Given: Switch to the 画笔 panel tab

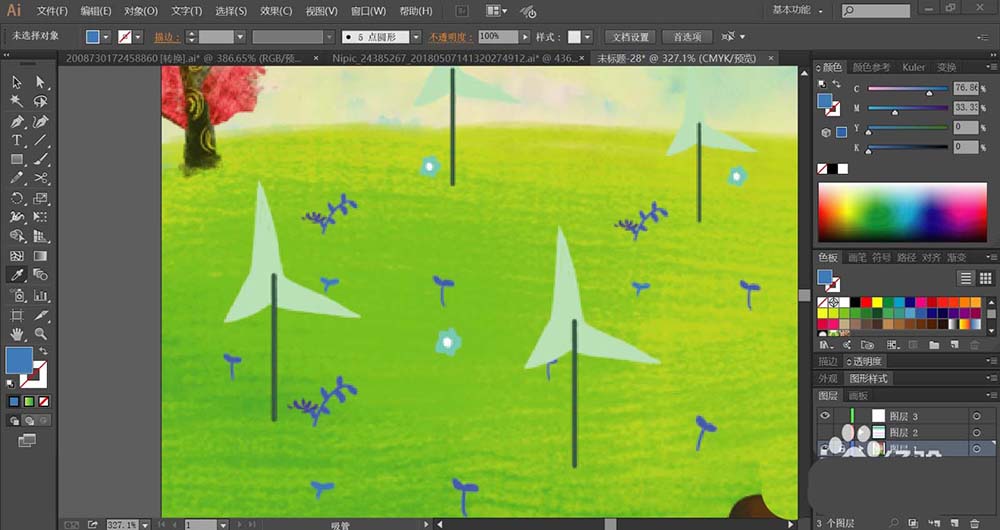Looking at the screenshot, I should pos(857,258).
